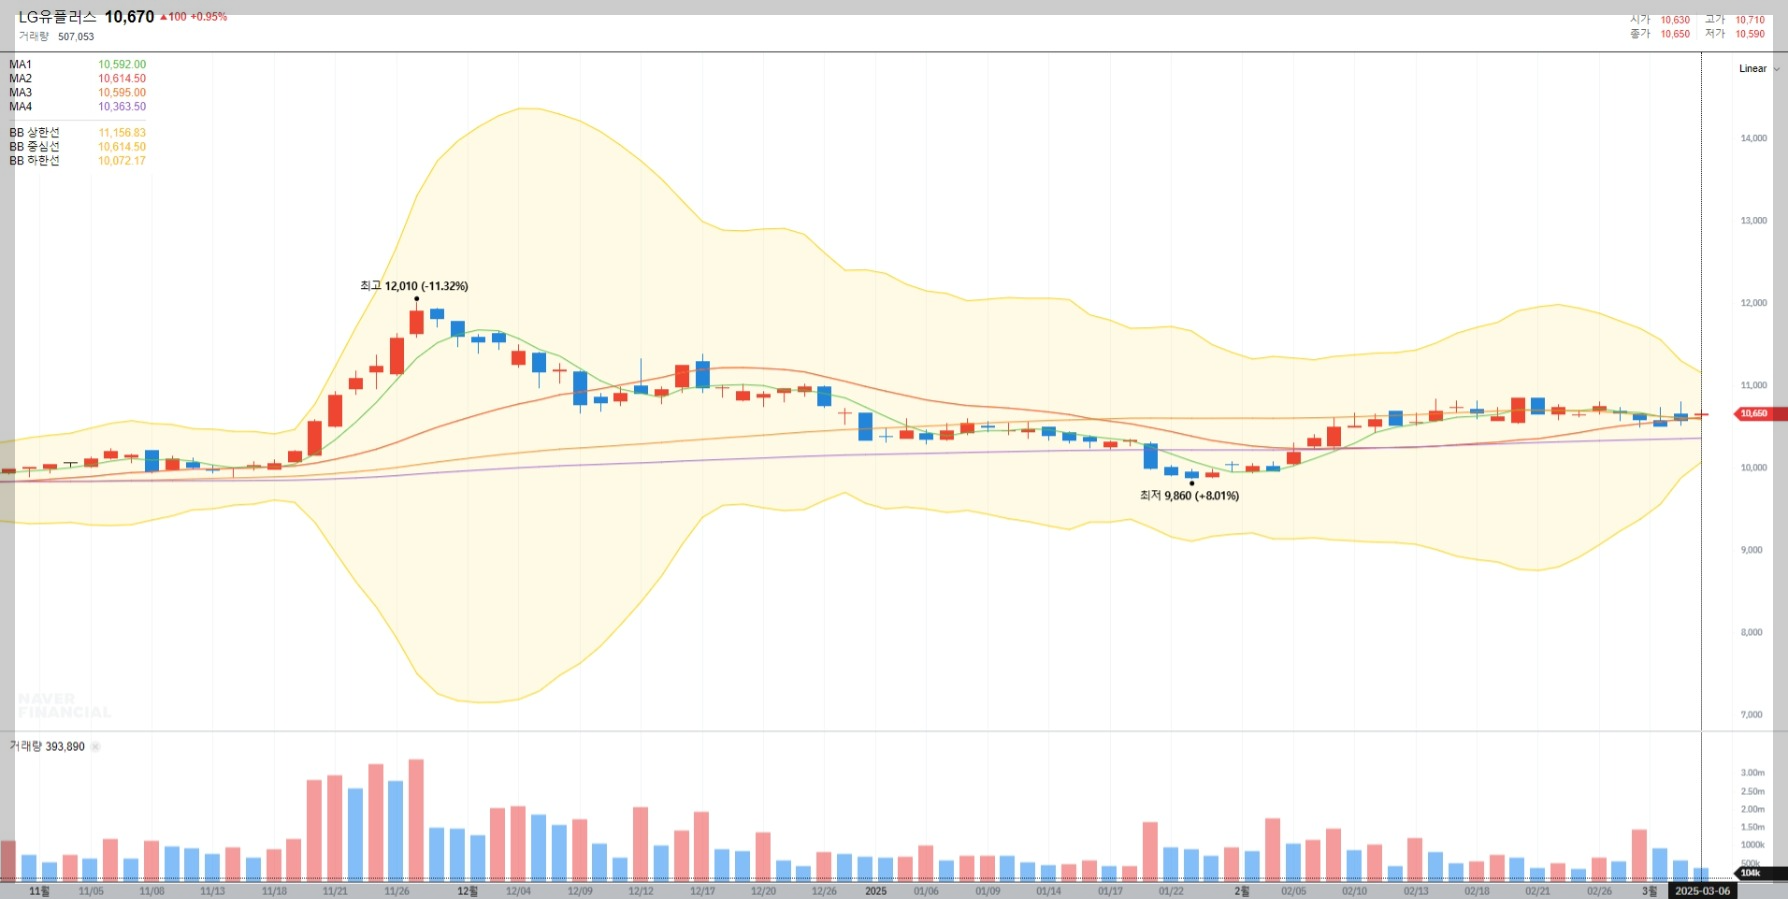Viewport: 1788px width, 899px height.
Task: Click the 01/14 date axis label
Action: pos(1048,891)
